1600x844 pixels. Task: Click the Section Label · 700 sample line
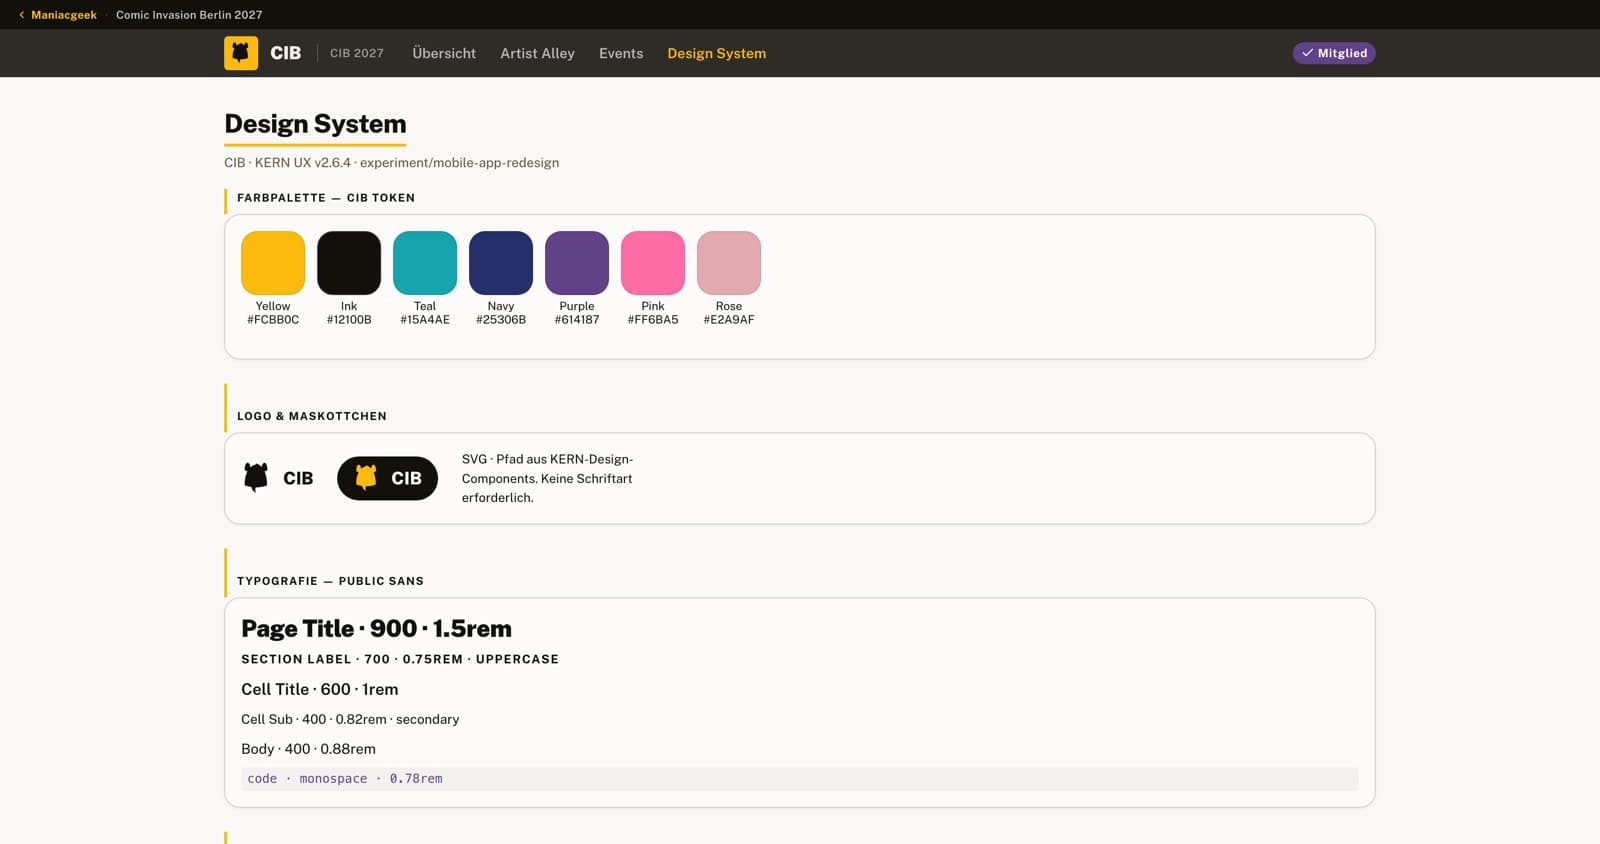400,659
